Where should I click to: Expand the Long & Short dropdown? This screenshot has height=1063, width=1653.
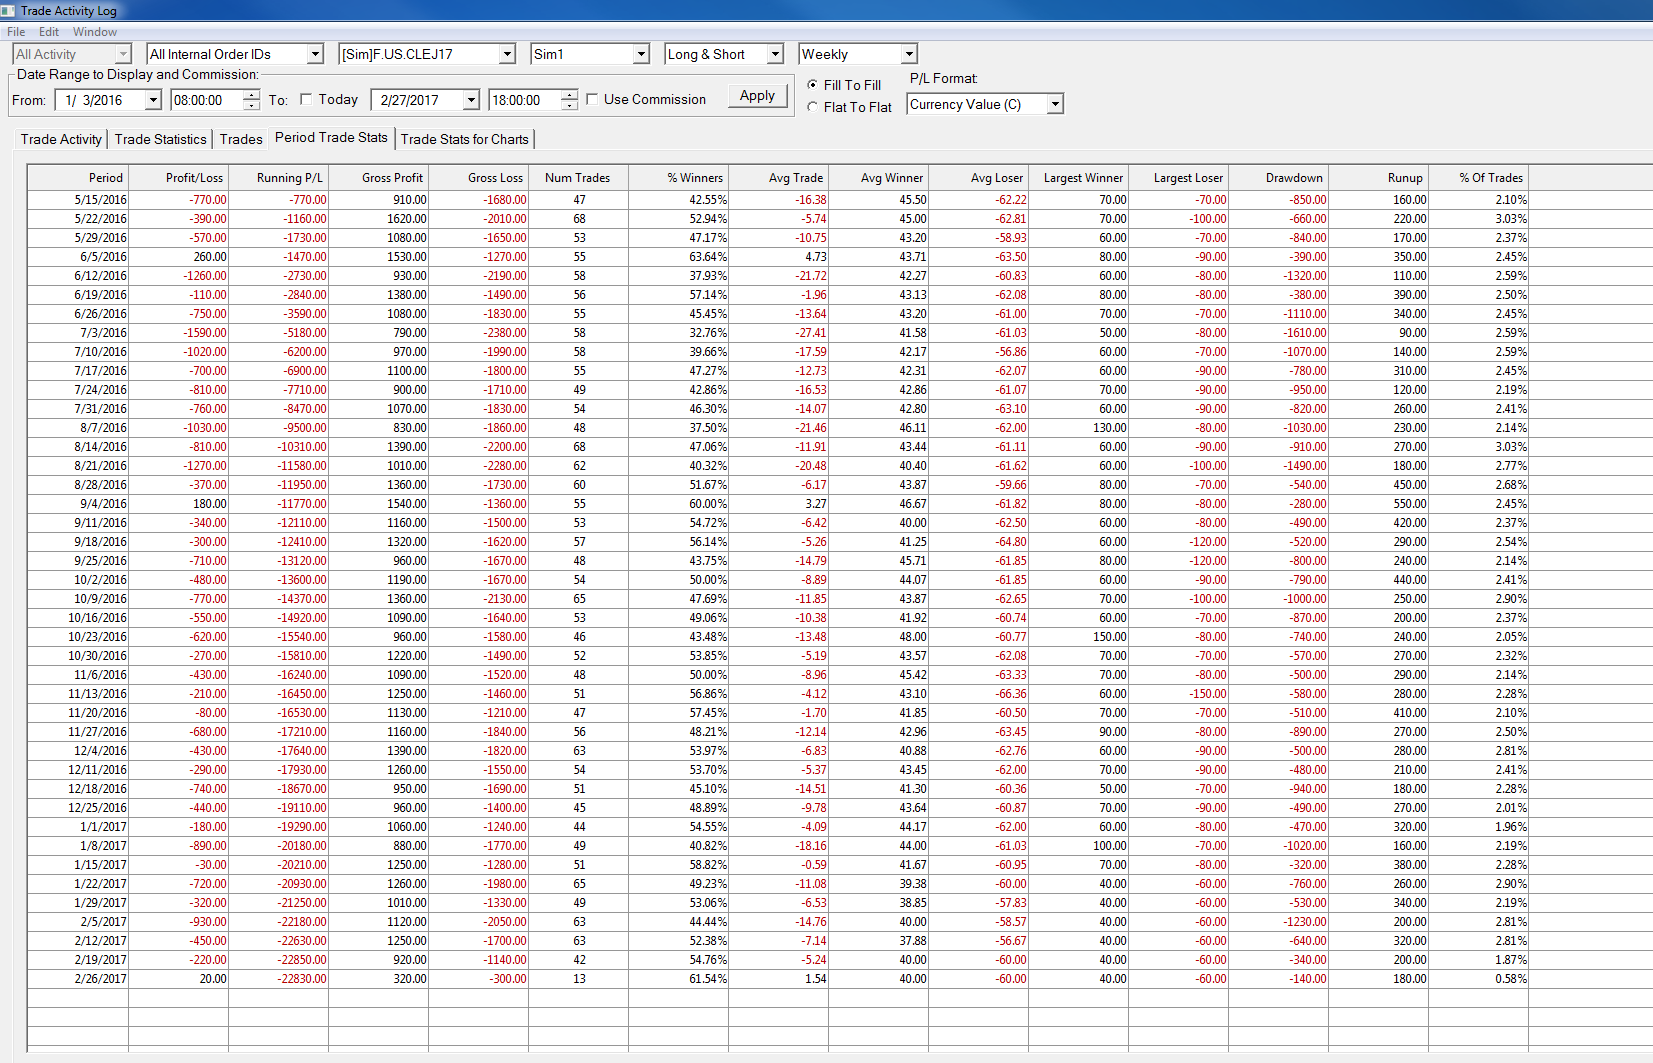(775, 54)
